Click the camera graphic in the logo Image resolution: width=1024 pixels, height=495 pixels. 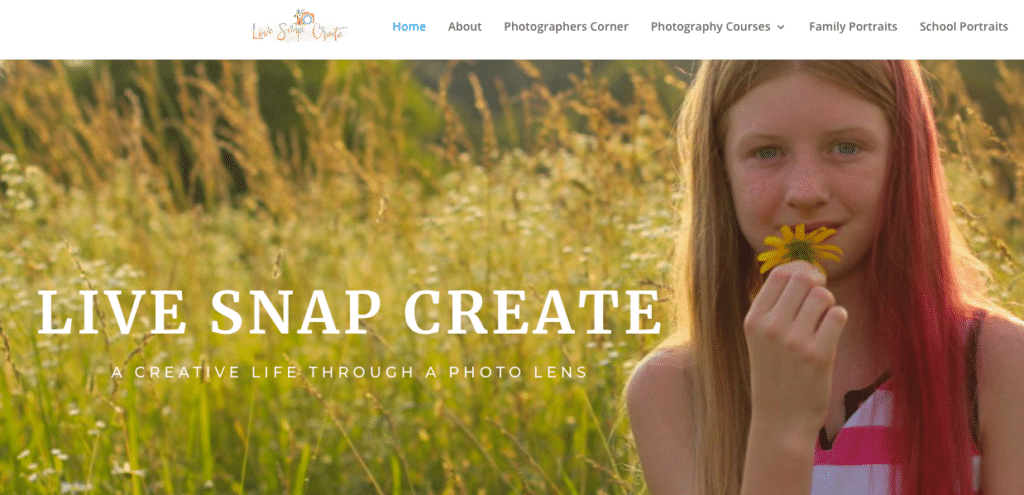click(303, 17)
